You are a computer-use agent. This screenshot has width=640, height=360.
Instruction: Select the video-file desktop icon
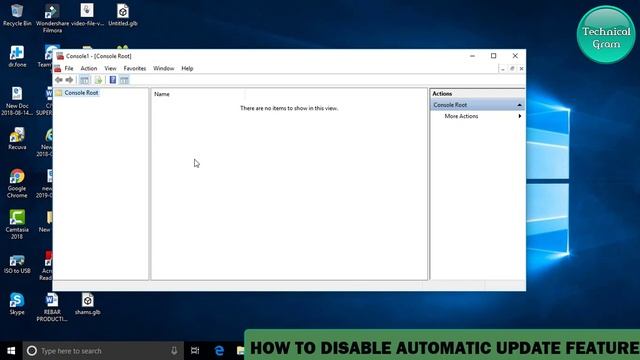[x=87, y=15]
